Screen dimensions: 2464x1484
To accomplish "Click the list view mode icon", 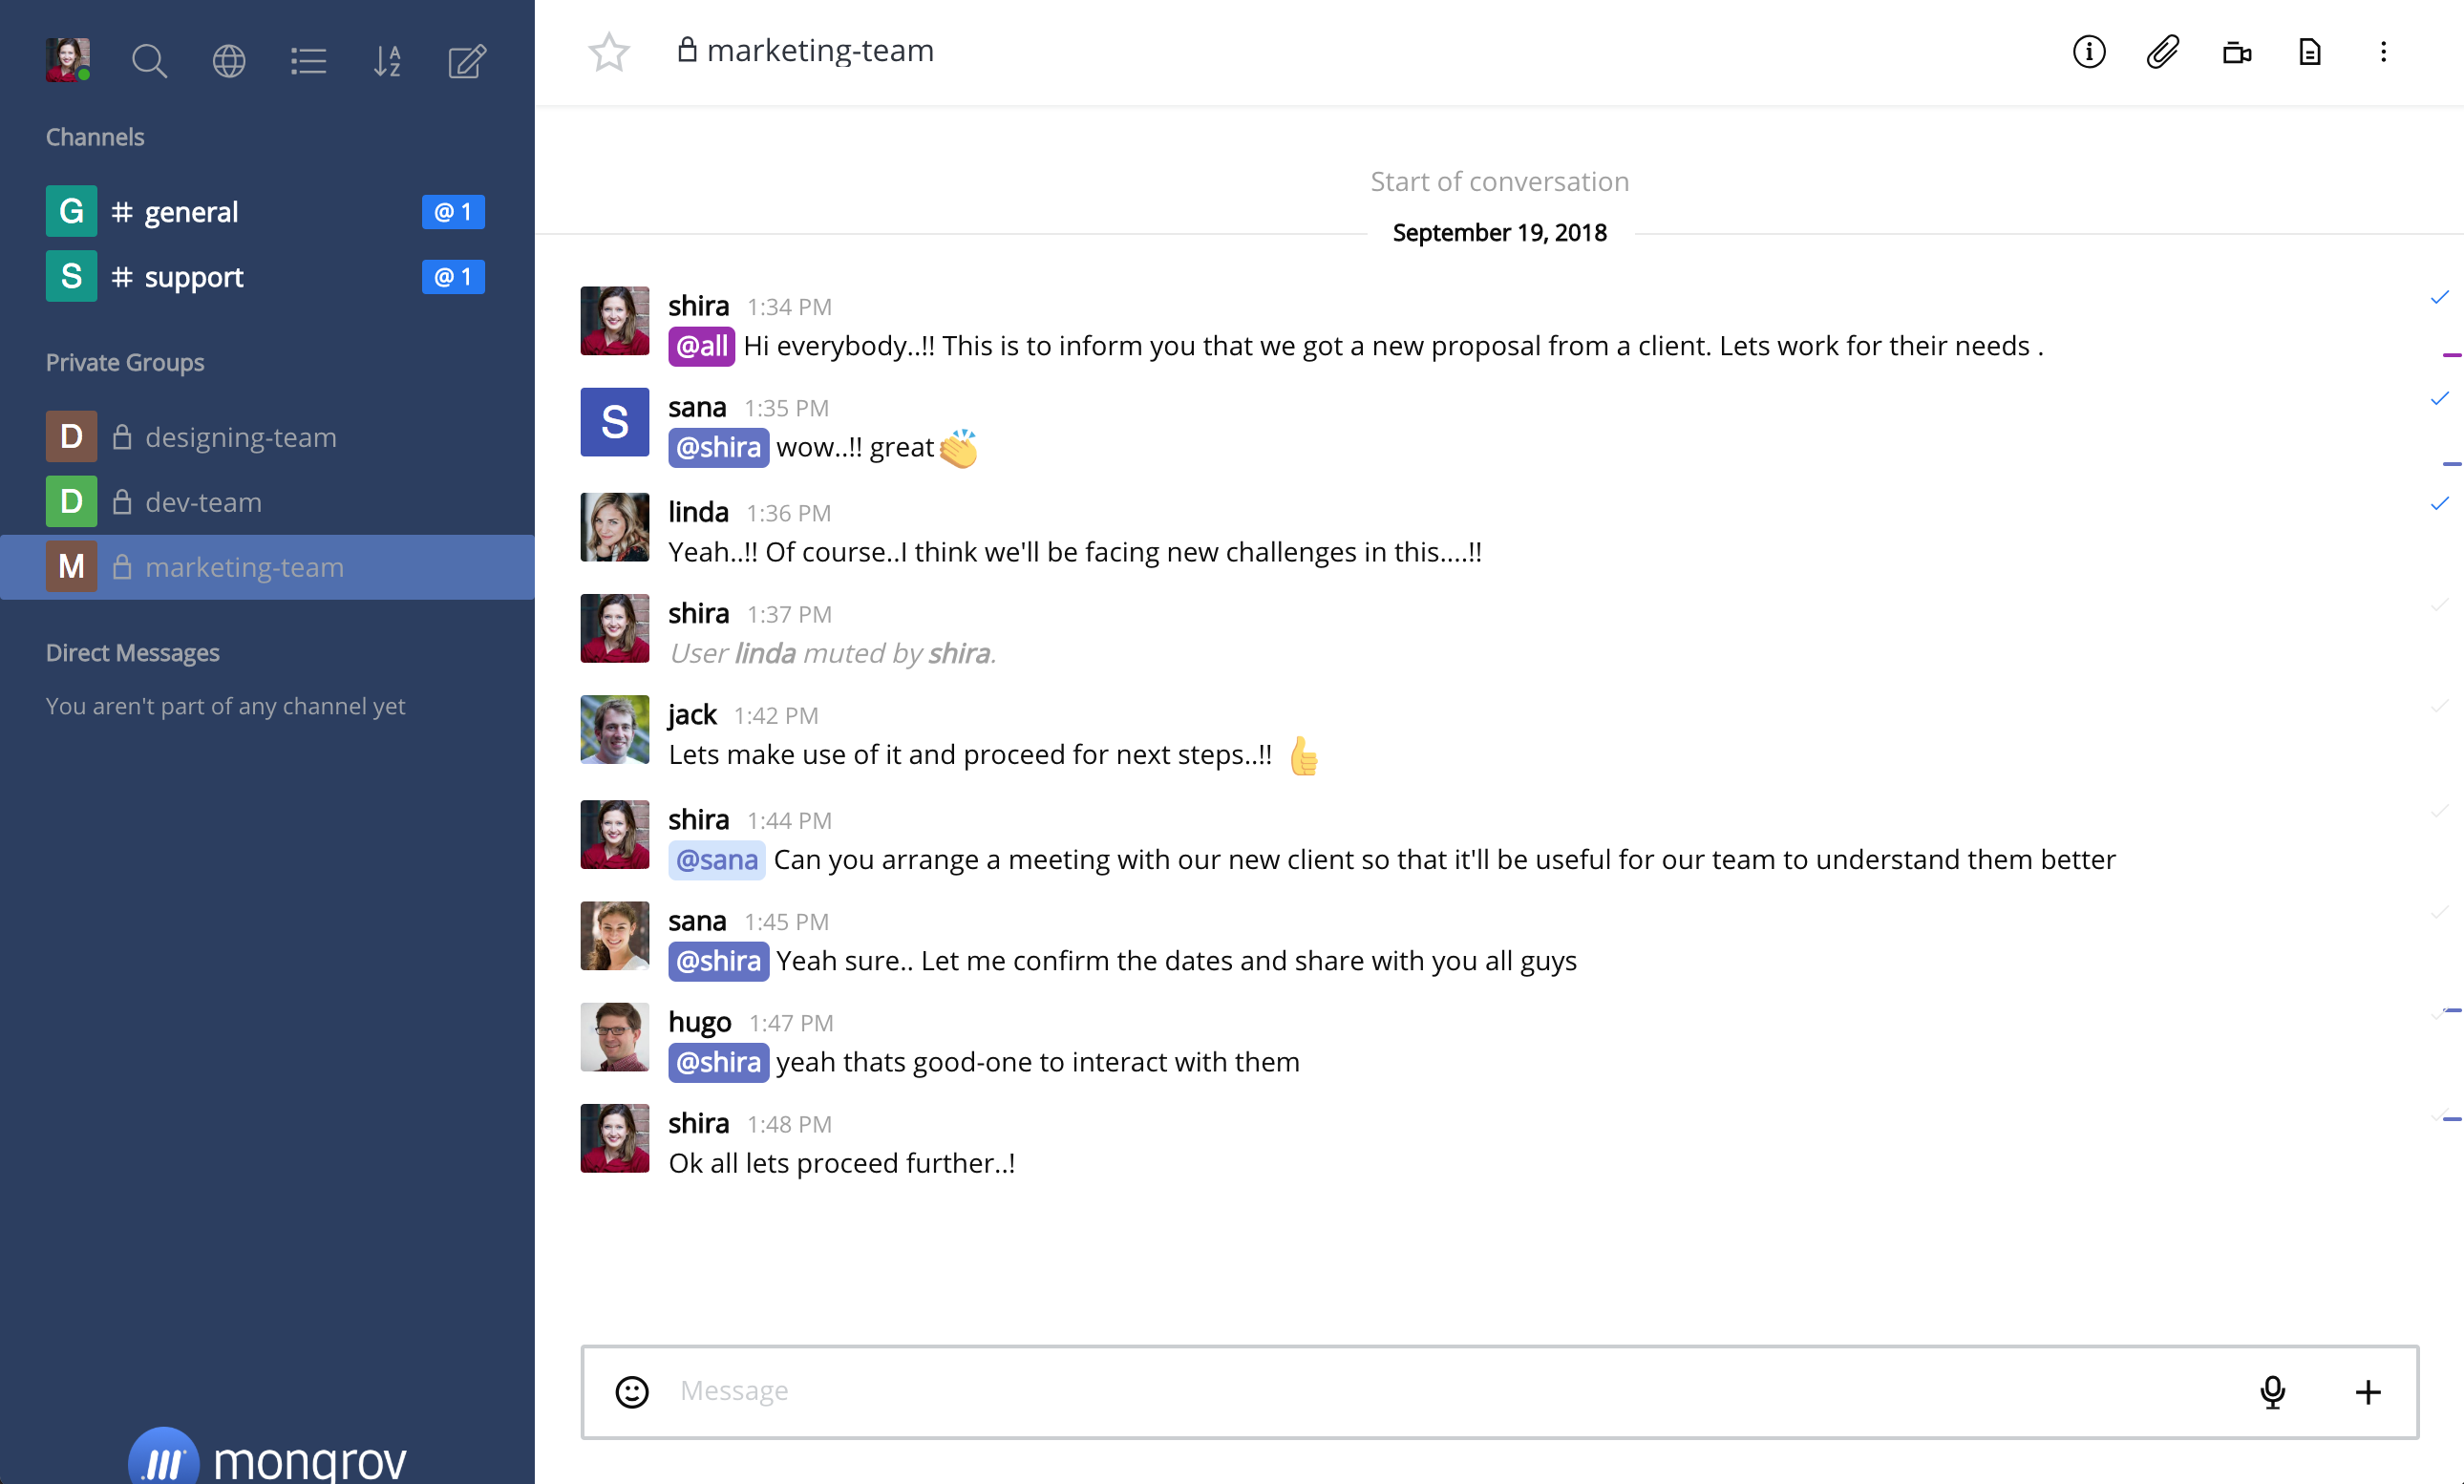I will click(308, 61).
